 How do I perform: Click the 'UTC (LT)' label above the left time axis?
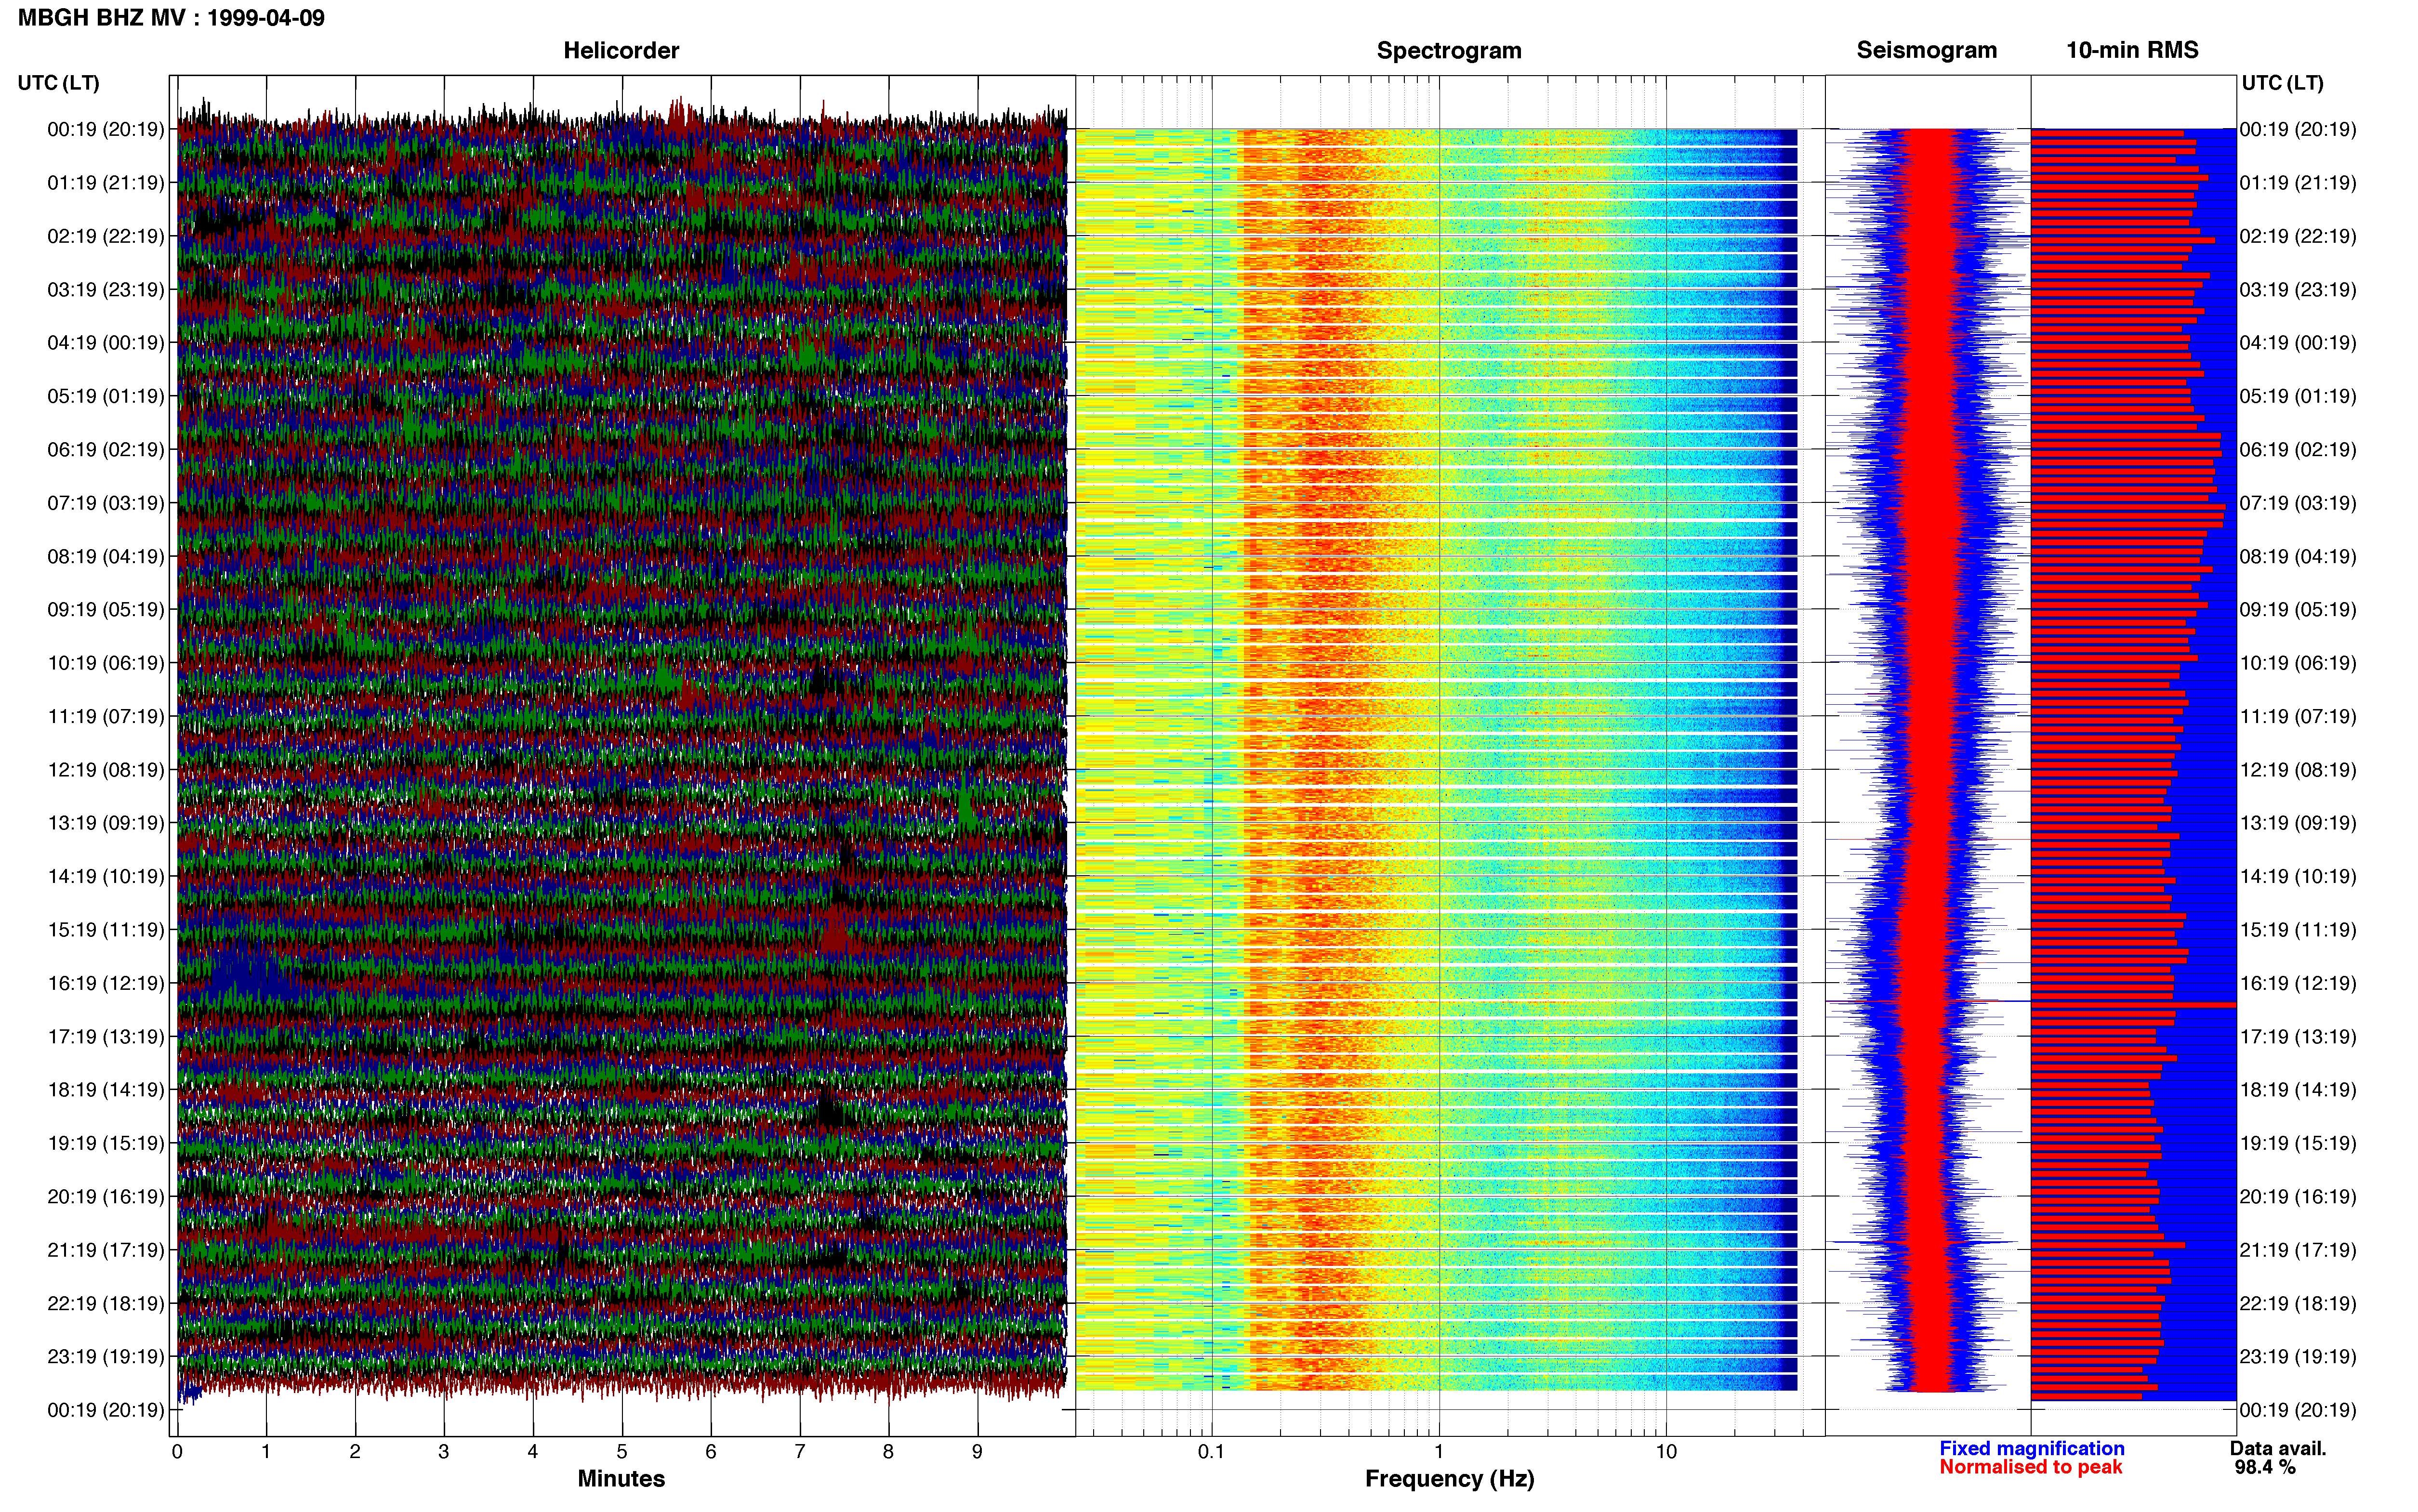pos(59,83)
